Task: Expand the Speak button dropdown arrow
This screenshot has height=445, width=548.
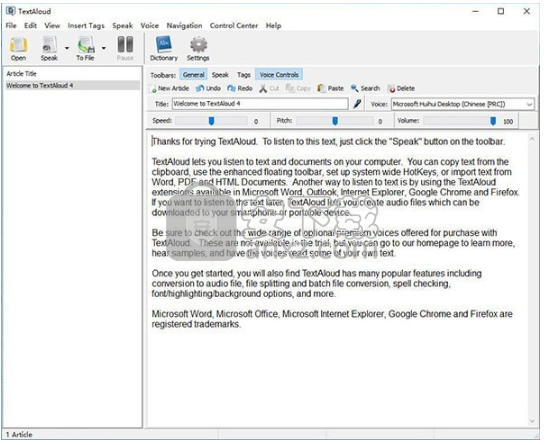Action: pyautogui.click(x=67, y=48)
